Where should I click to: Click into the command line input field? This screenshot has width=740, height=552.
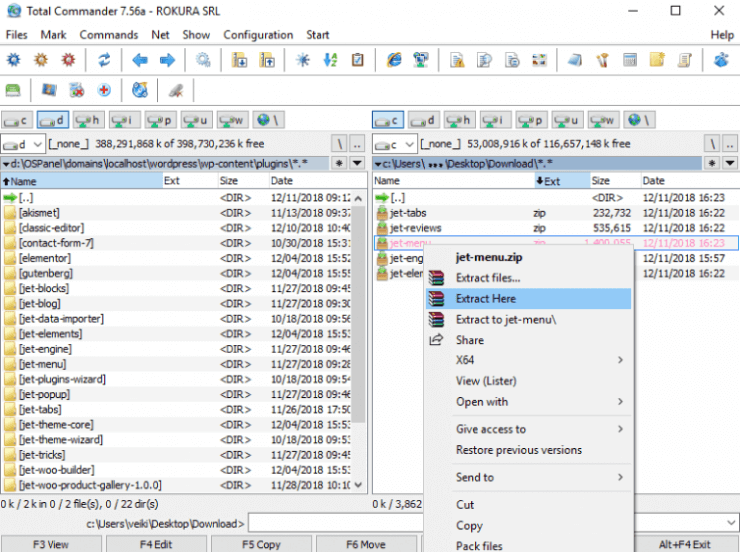(x=335, y=523)
